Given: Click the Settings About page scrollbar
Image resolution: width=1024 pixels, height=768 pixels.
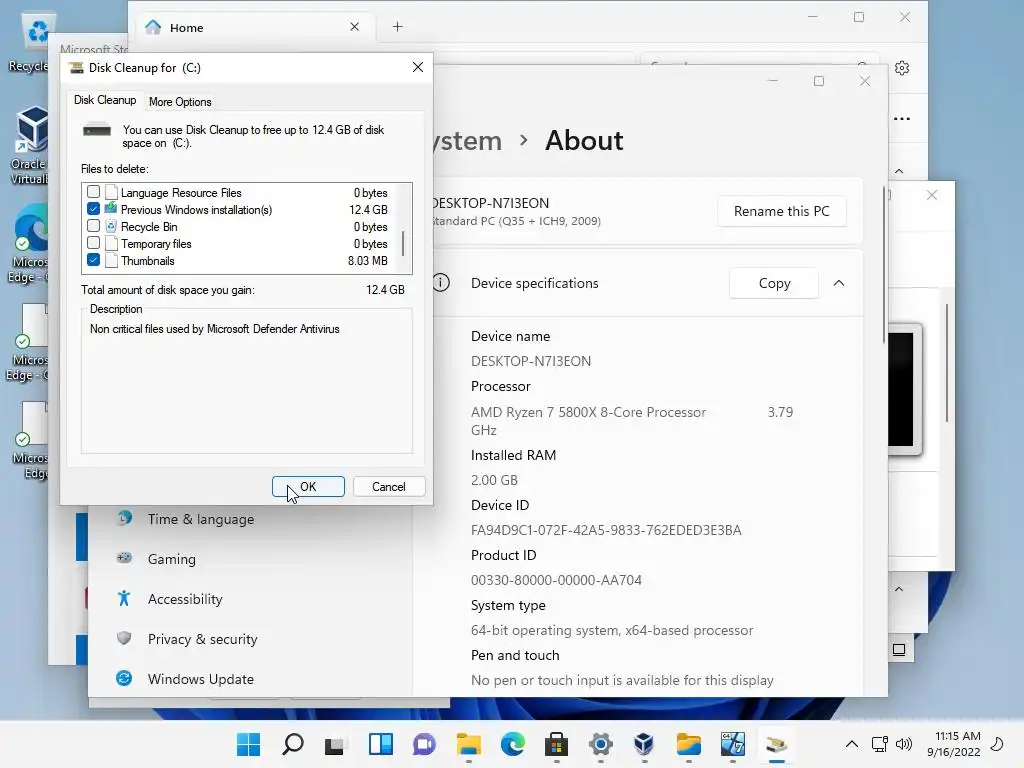Looking at the screenshot, I should point(884,264).
